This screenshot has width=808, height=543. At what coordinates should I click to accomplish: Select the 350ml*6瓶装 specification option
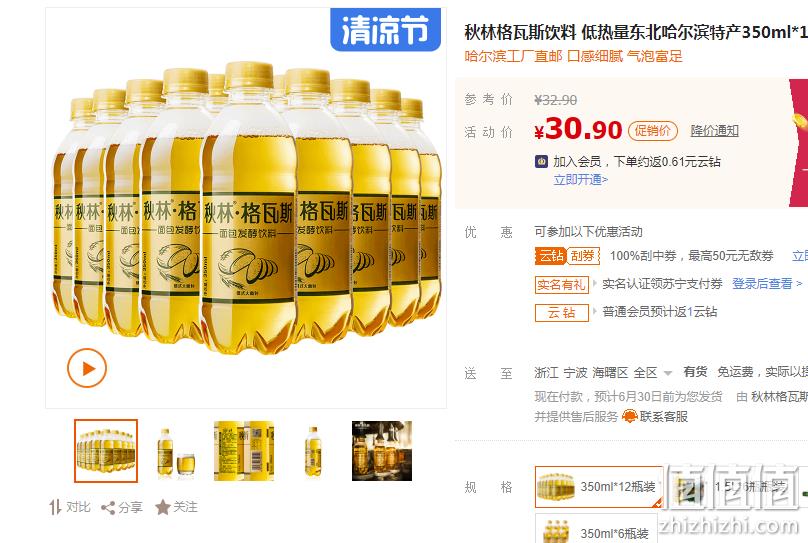(596, 528)
